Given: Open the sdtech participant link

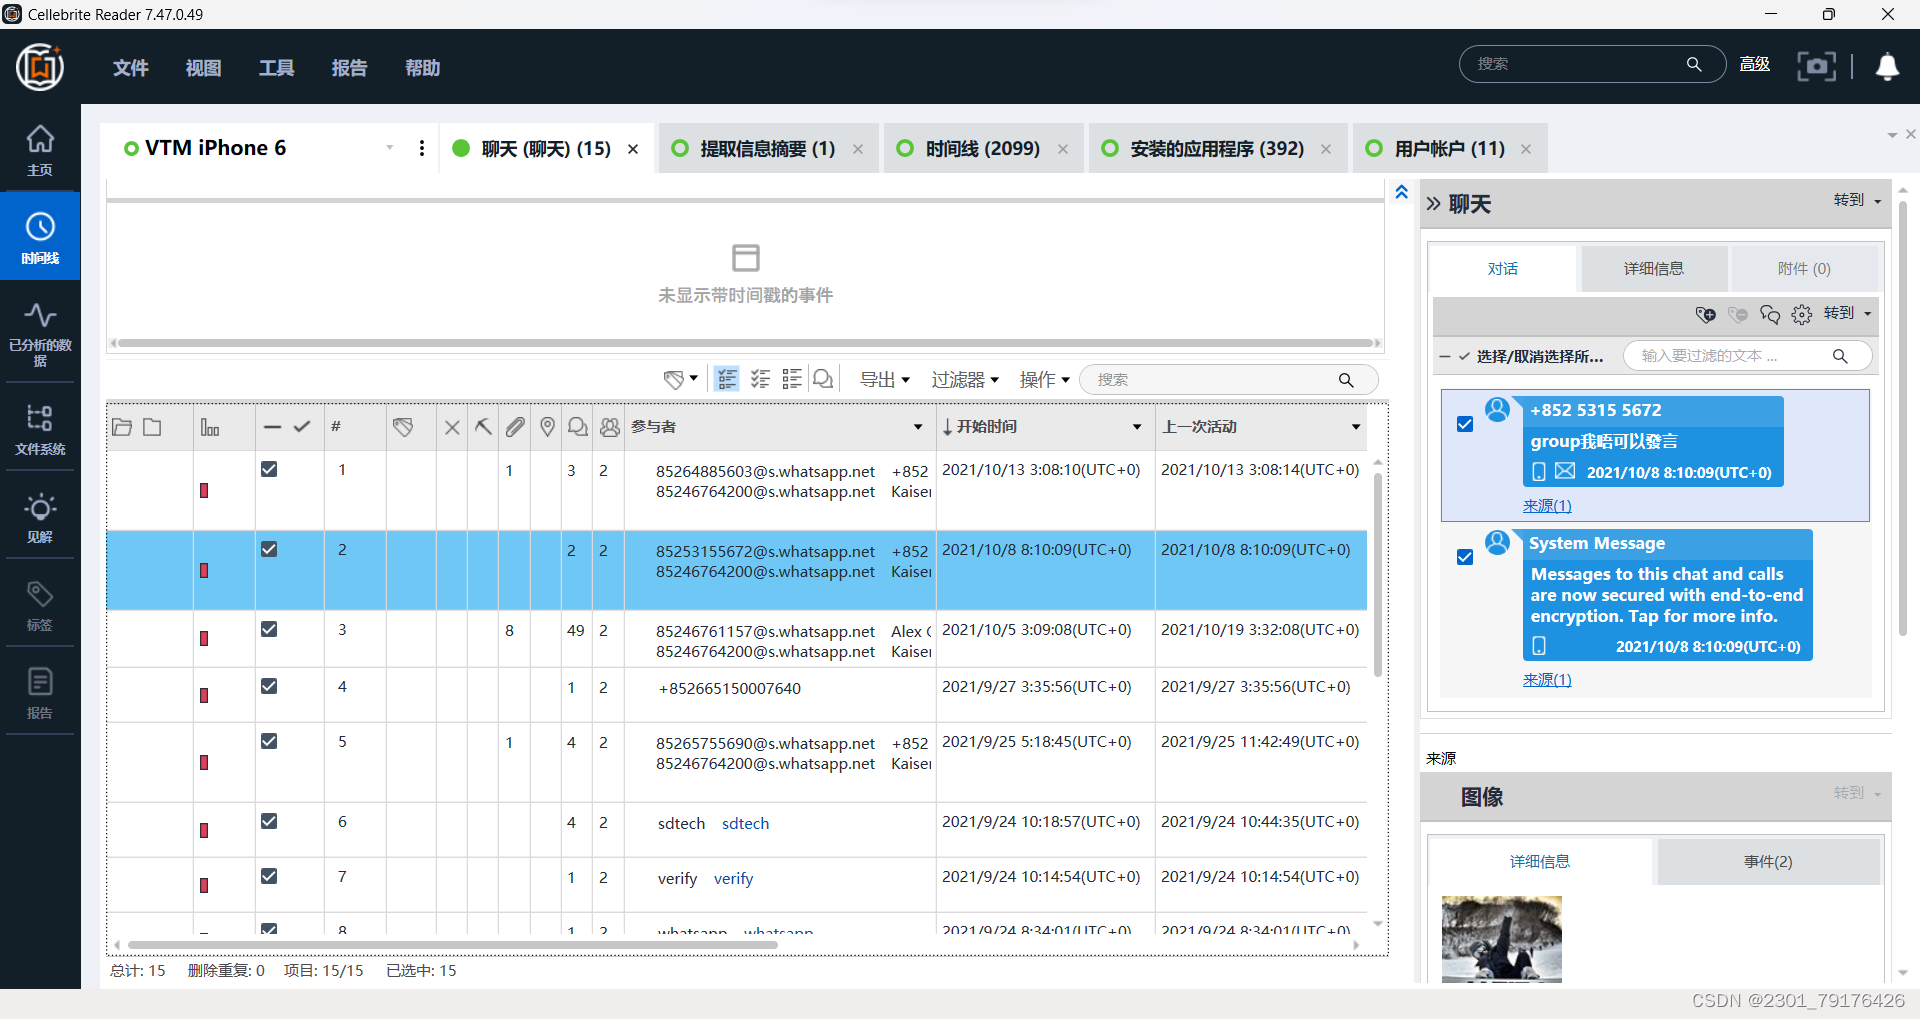Looking at the screenshot, I should [x=745, y=824].
